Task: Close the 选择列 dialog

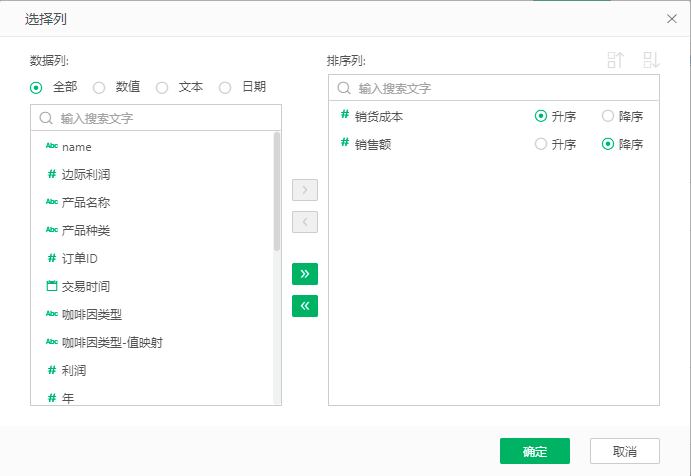Action: (671, 18)
